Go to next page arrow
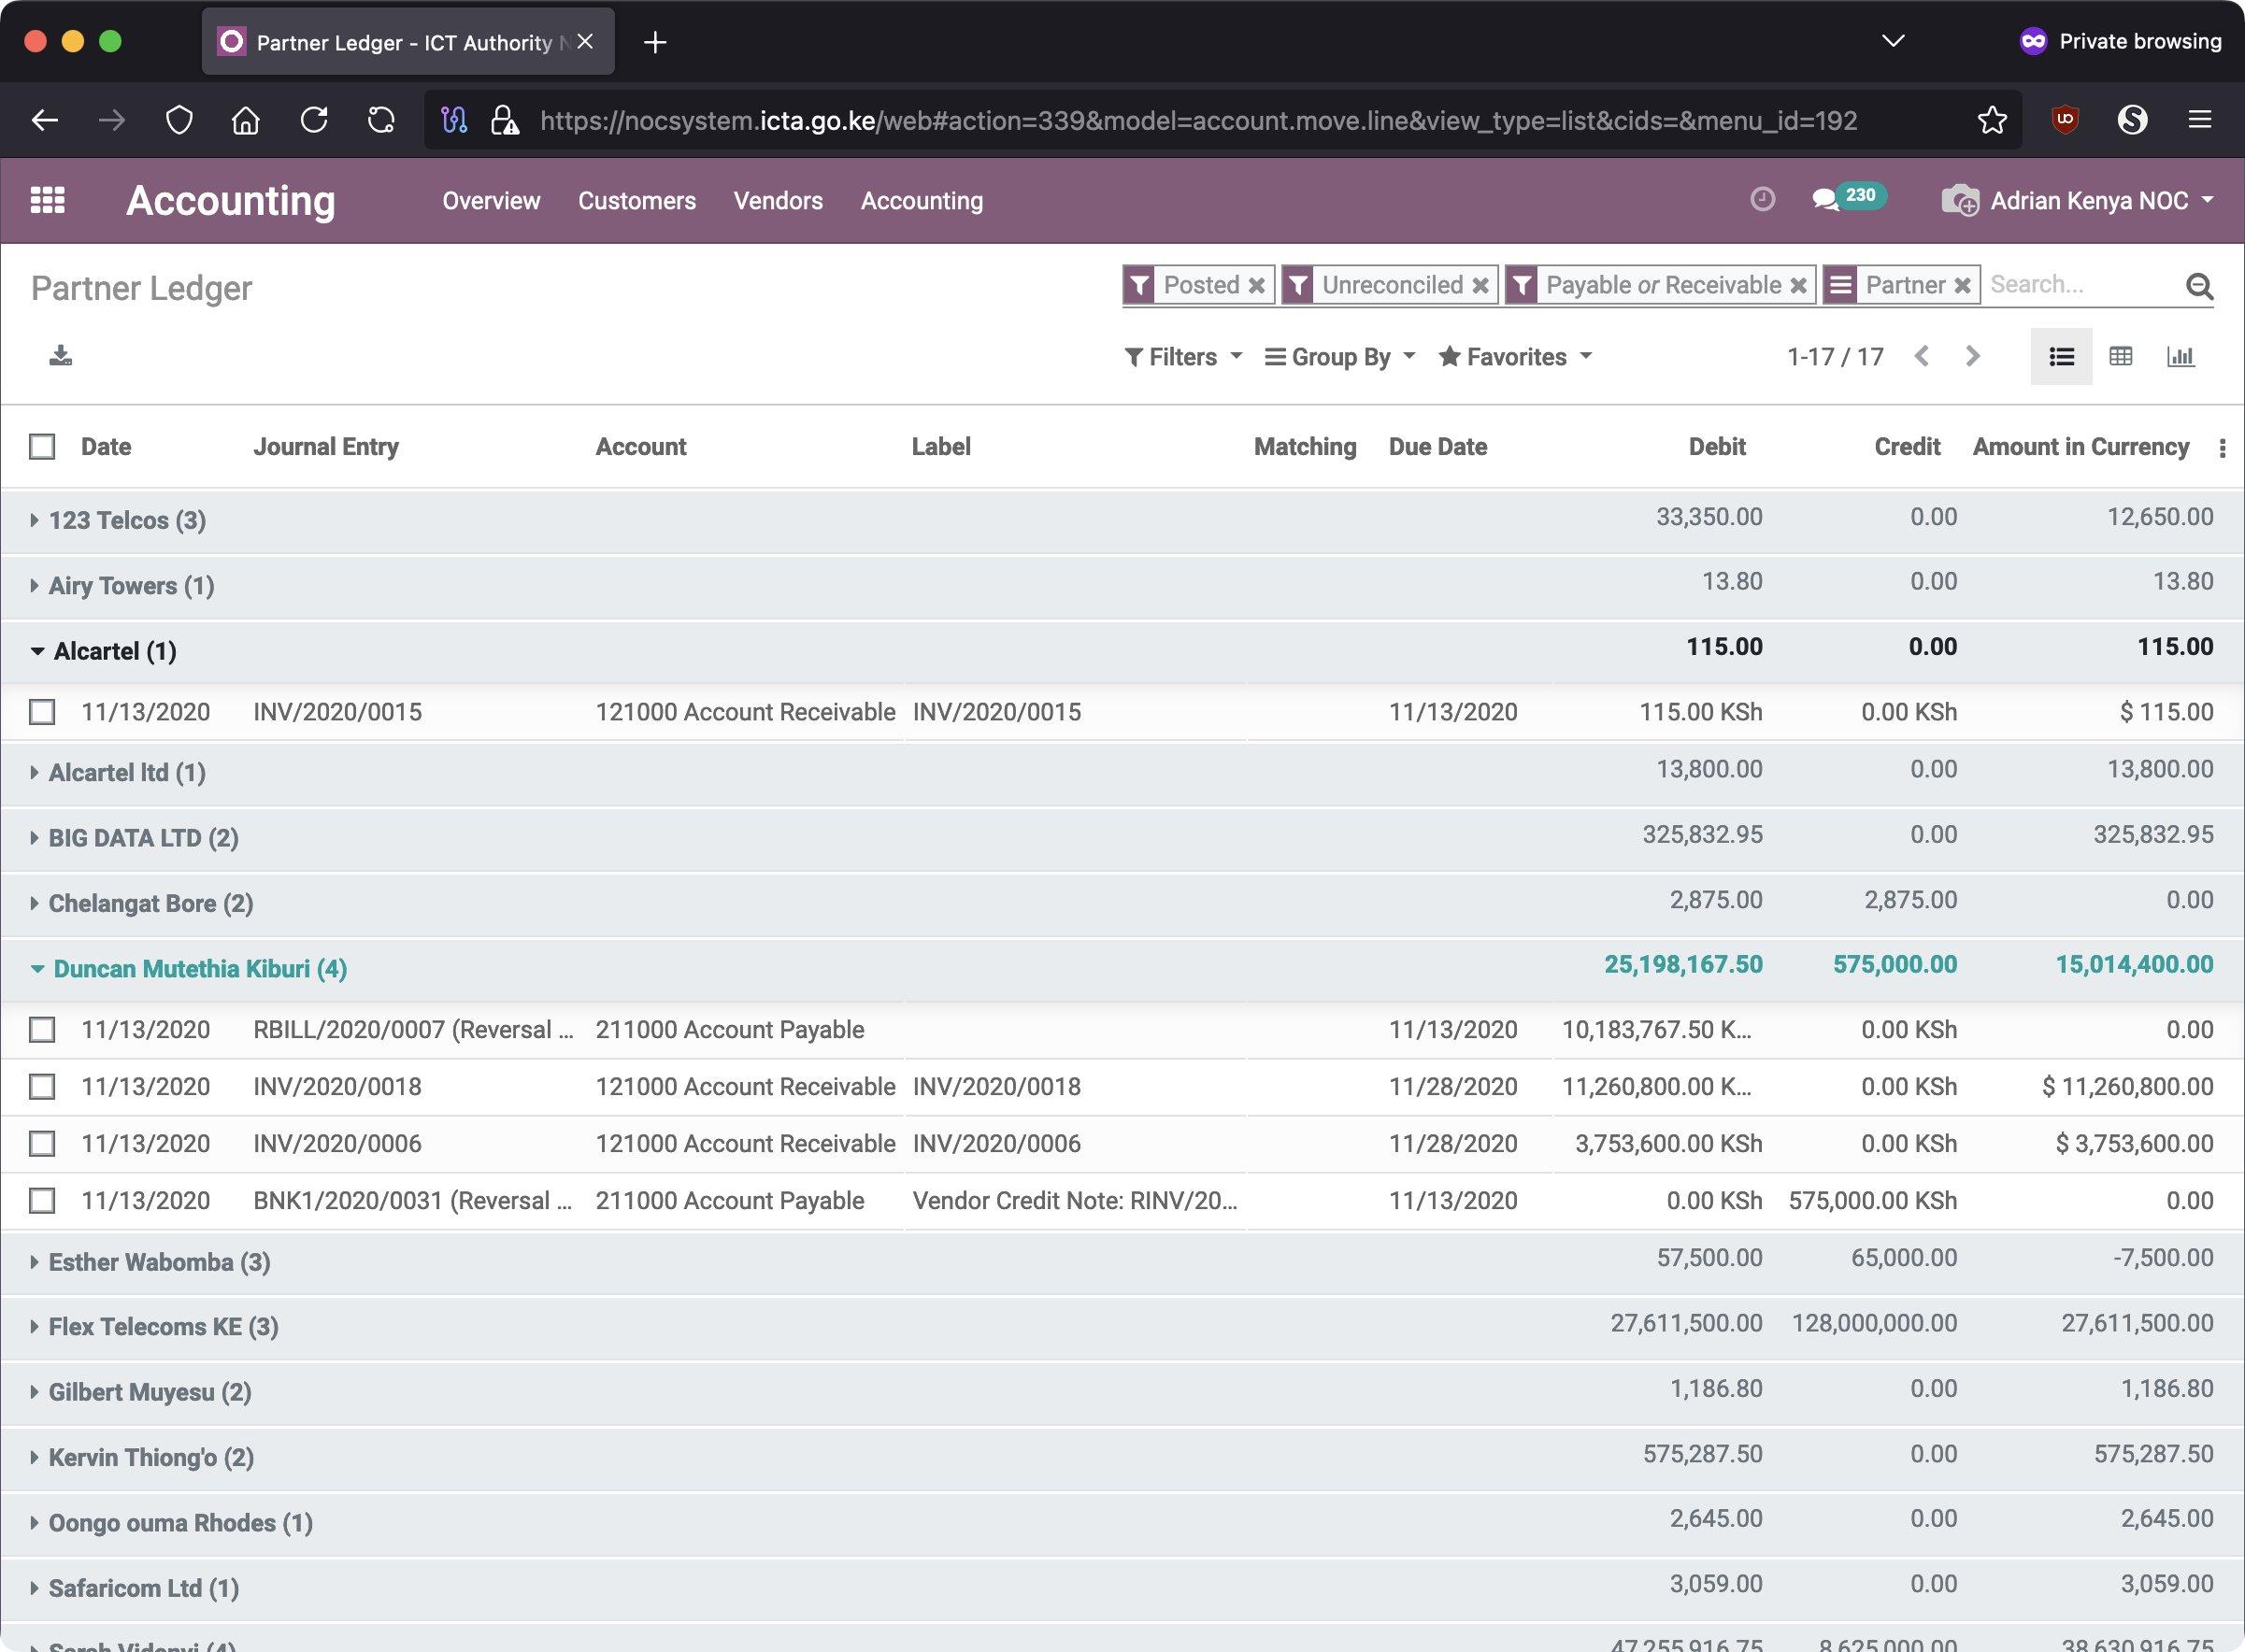The height and width of the screenshot is (1652, 2245). click(1972, 356)
